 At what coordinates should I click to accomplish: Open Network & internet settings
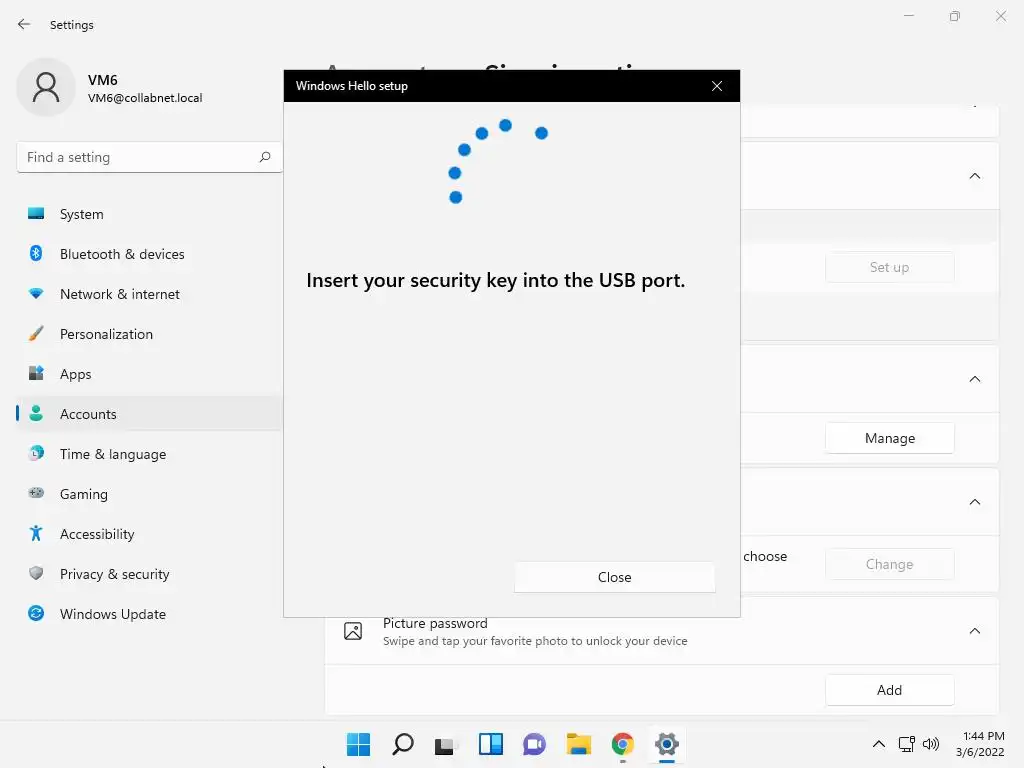point(150,294)
